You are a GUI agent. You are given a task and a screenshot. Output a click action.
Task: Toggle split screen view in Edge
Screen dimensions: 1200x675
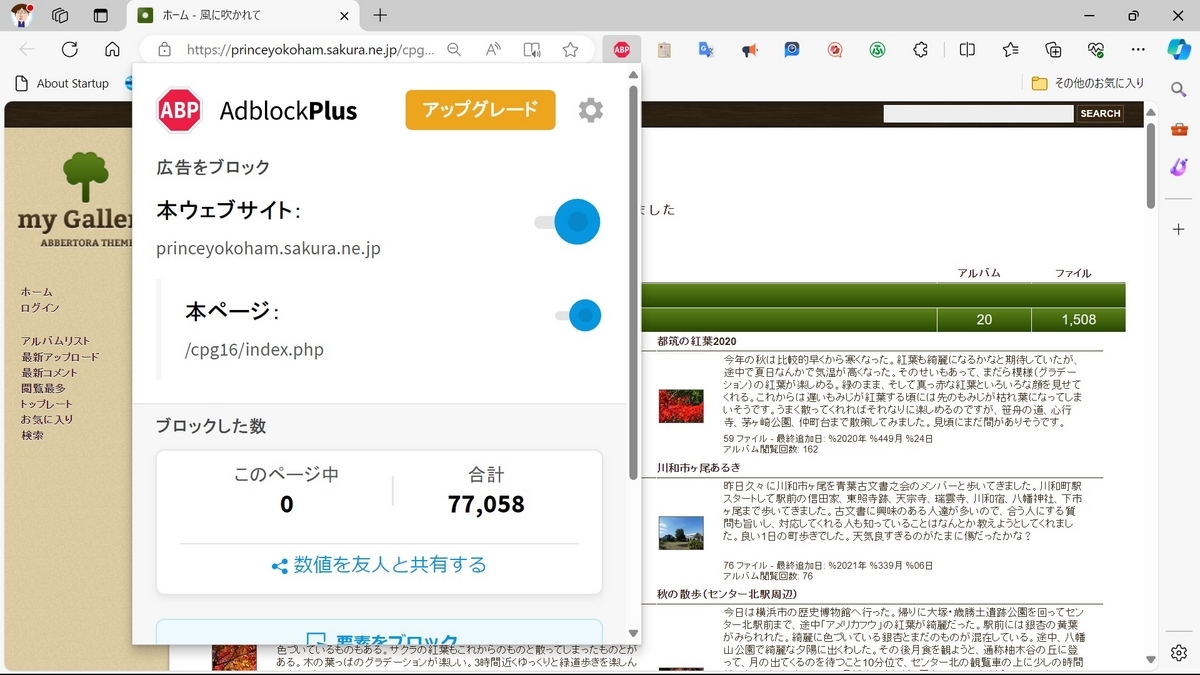point(967,49)
